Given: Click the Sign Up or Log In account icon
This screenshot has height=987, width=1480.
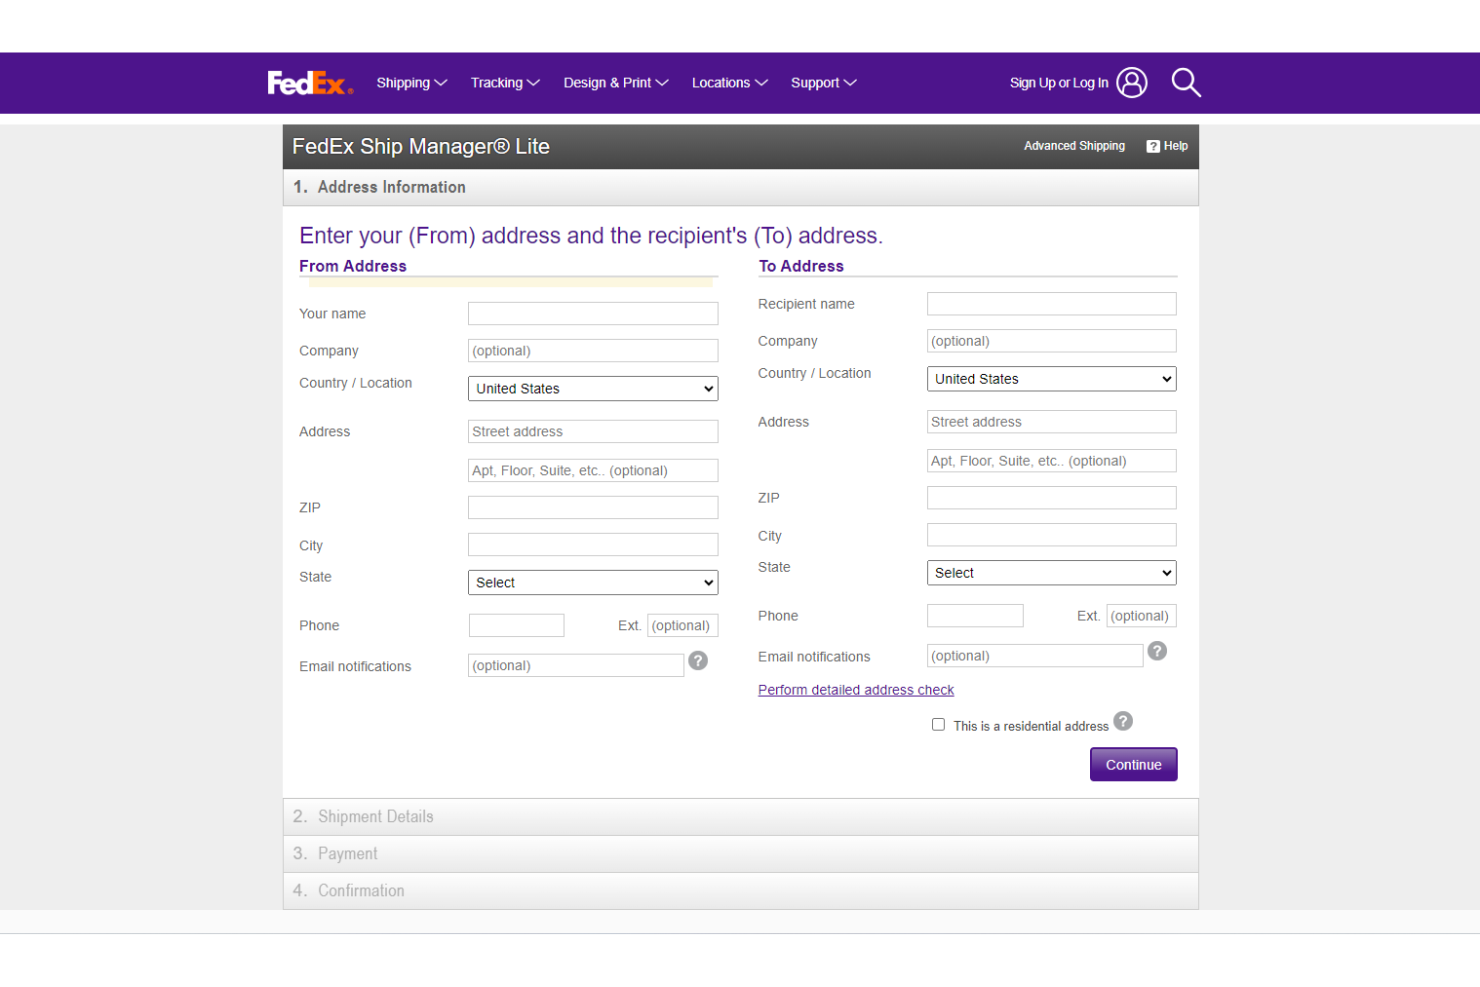Looking at the screenshot, I should tap(1131, 83).
